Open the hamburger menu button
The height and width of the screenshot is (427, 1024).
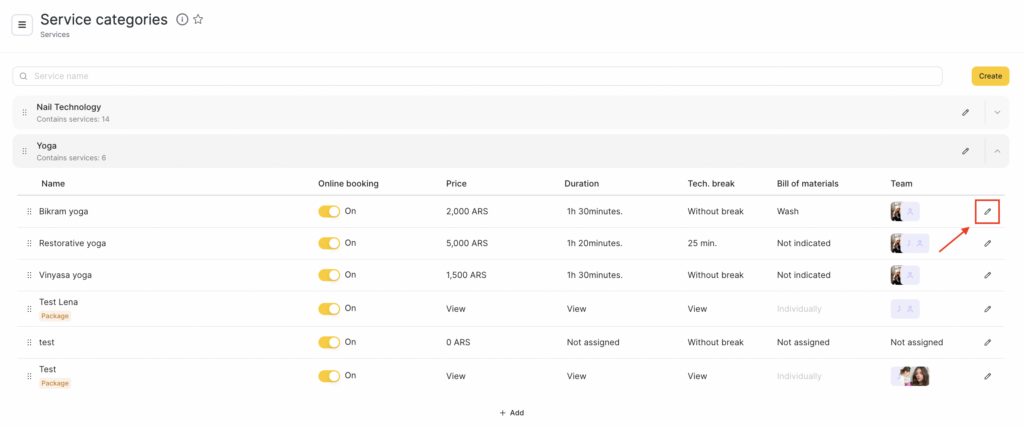pos(22,25)
